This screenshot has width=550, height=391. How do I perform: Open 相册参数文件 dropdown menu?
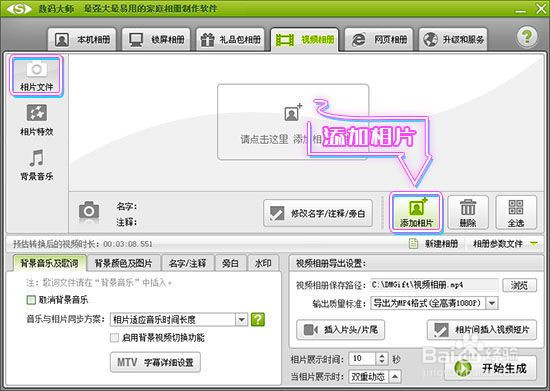[x=505, y=244]
